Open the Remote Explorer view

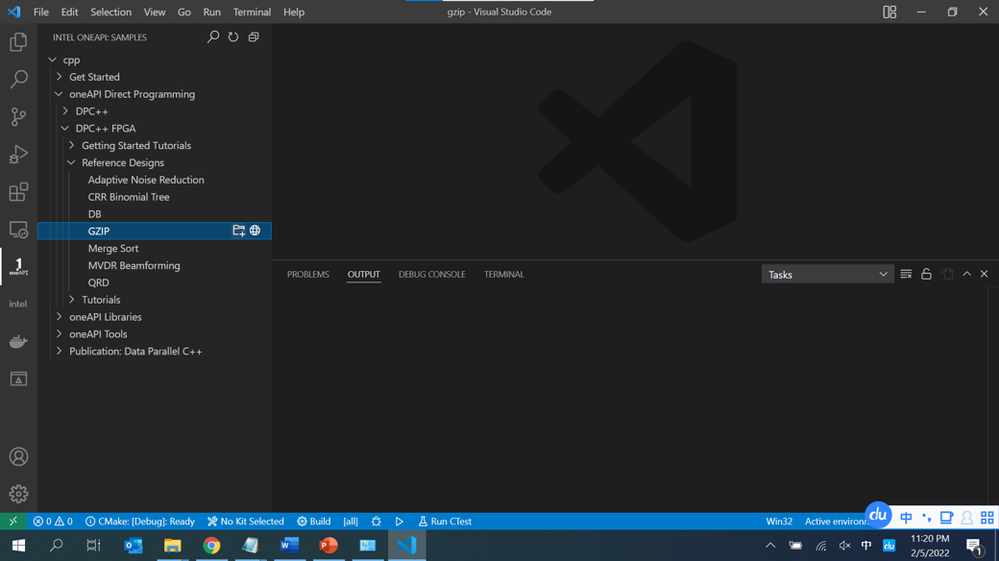18,229
